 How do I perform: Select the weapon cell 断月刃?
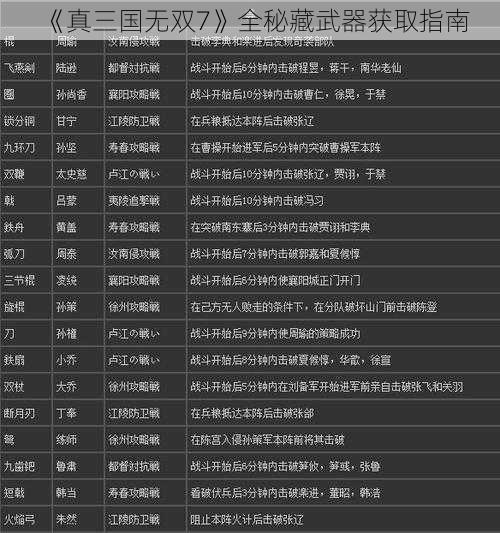click(x=19, y=413)
